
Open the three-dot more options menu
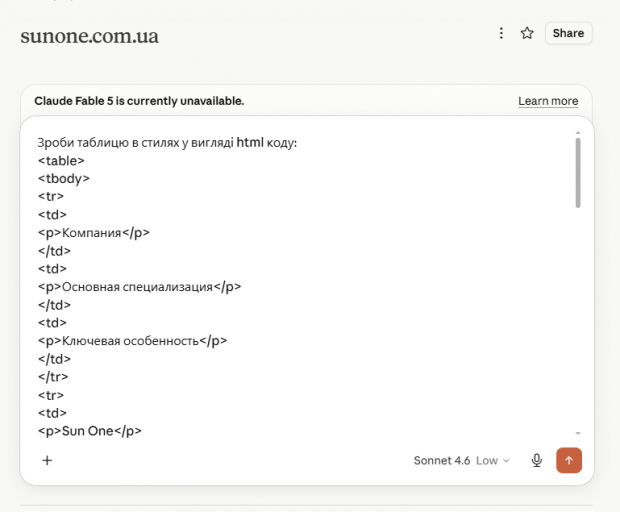click(501, 33)
